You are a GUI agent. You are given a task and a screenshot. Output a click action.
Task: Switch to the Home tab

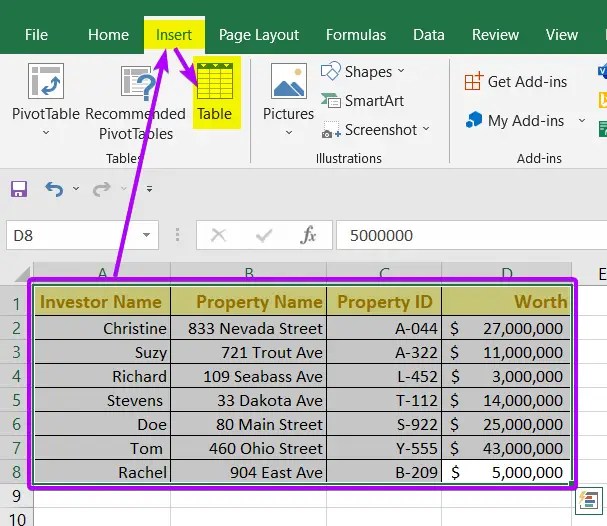(108, 35)
